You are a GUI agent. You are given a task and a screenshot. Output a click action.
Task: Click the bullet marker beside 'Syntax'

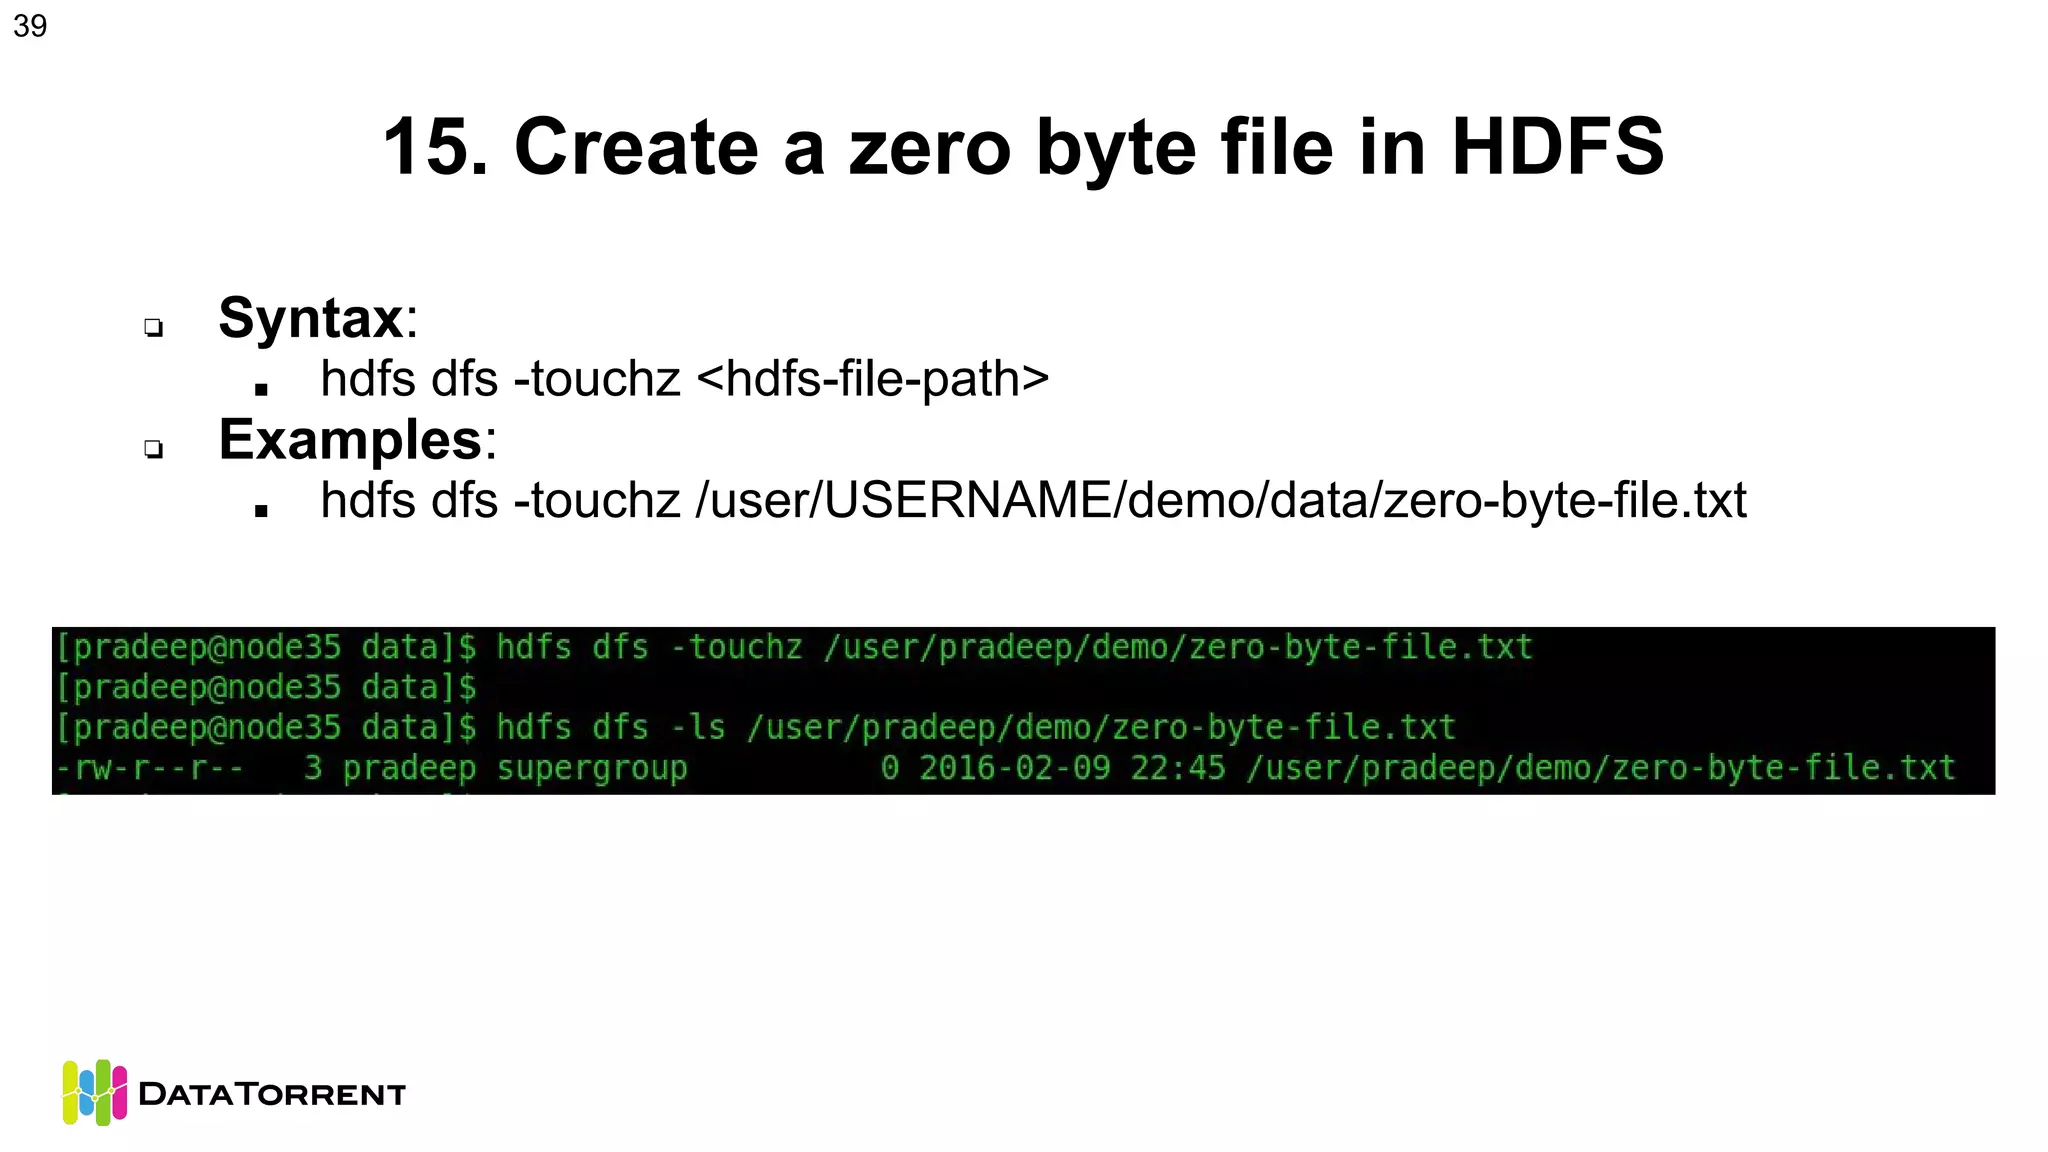[153, 327]
